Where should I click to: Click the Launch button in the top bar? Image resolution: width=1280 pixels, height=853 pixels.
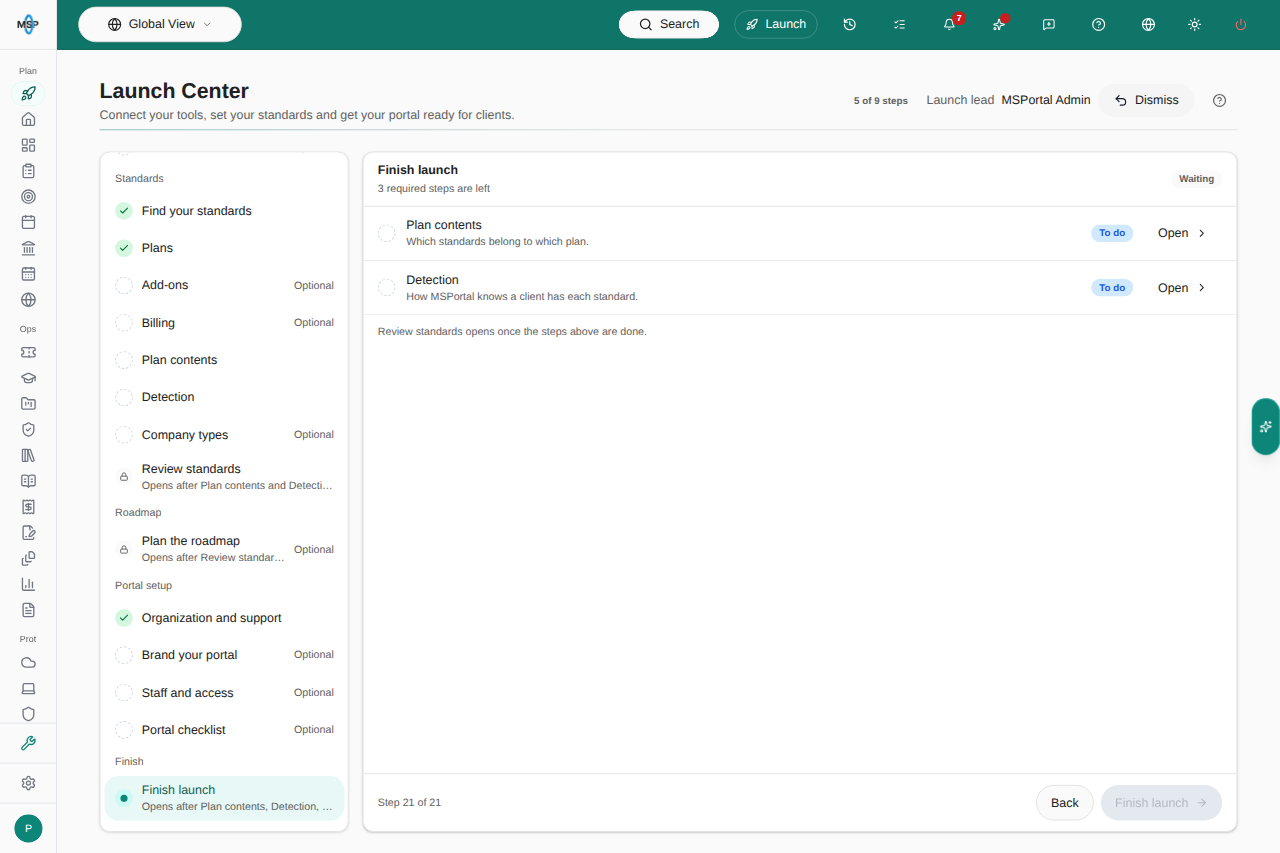point(776,24)
